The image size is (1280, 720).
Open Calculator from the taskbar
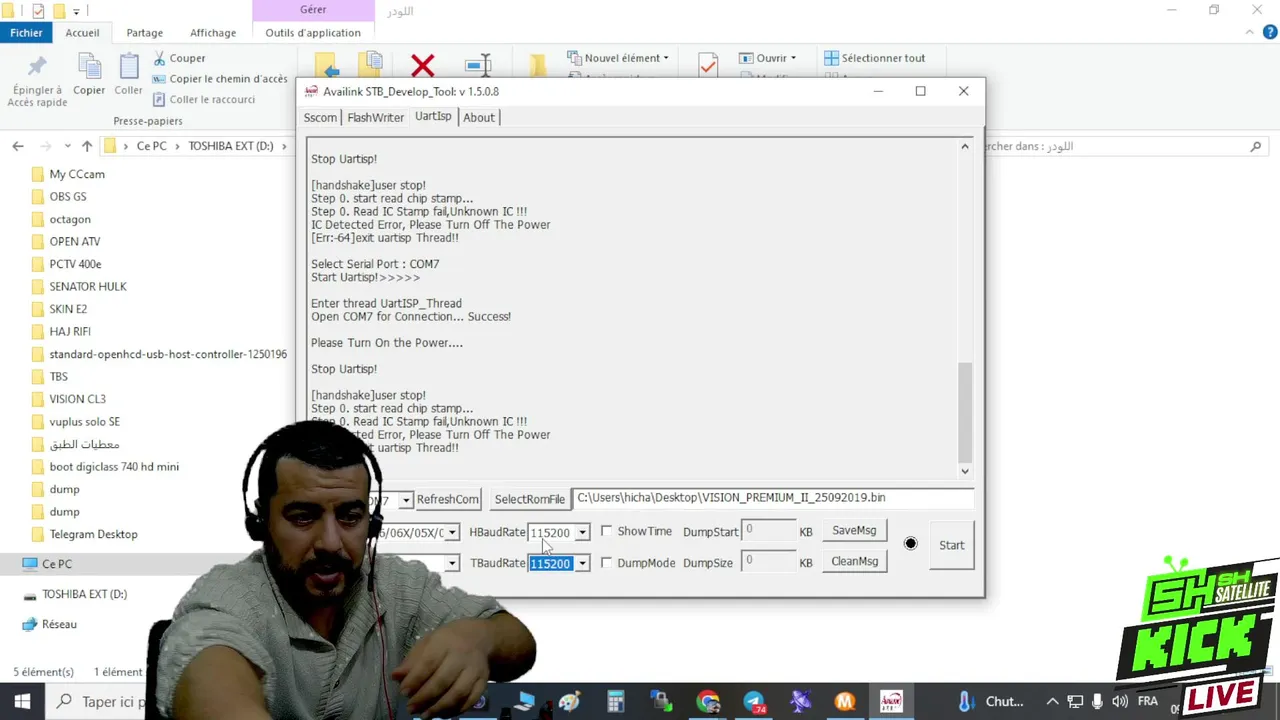tap(616, 701)
